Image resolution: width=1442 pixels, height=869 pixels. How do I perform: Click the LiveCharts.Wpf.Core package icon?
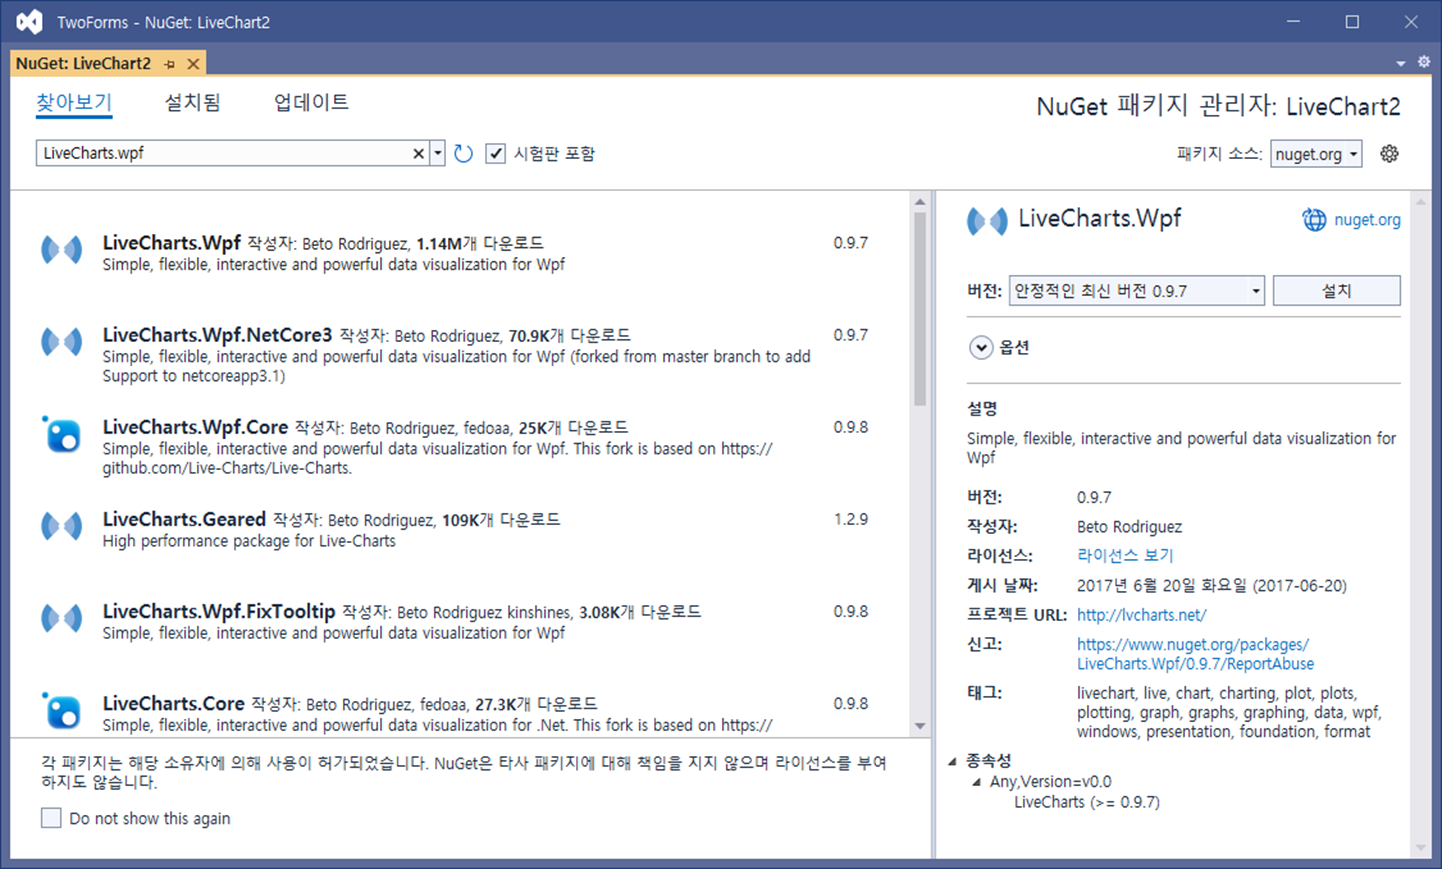62,435
